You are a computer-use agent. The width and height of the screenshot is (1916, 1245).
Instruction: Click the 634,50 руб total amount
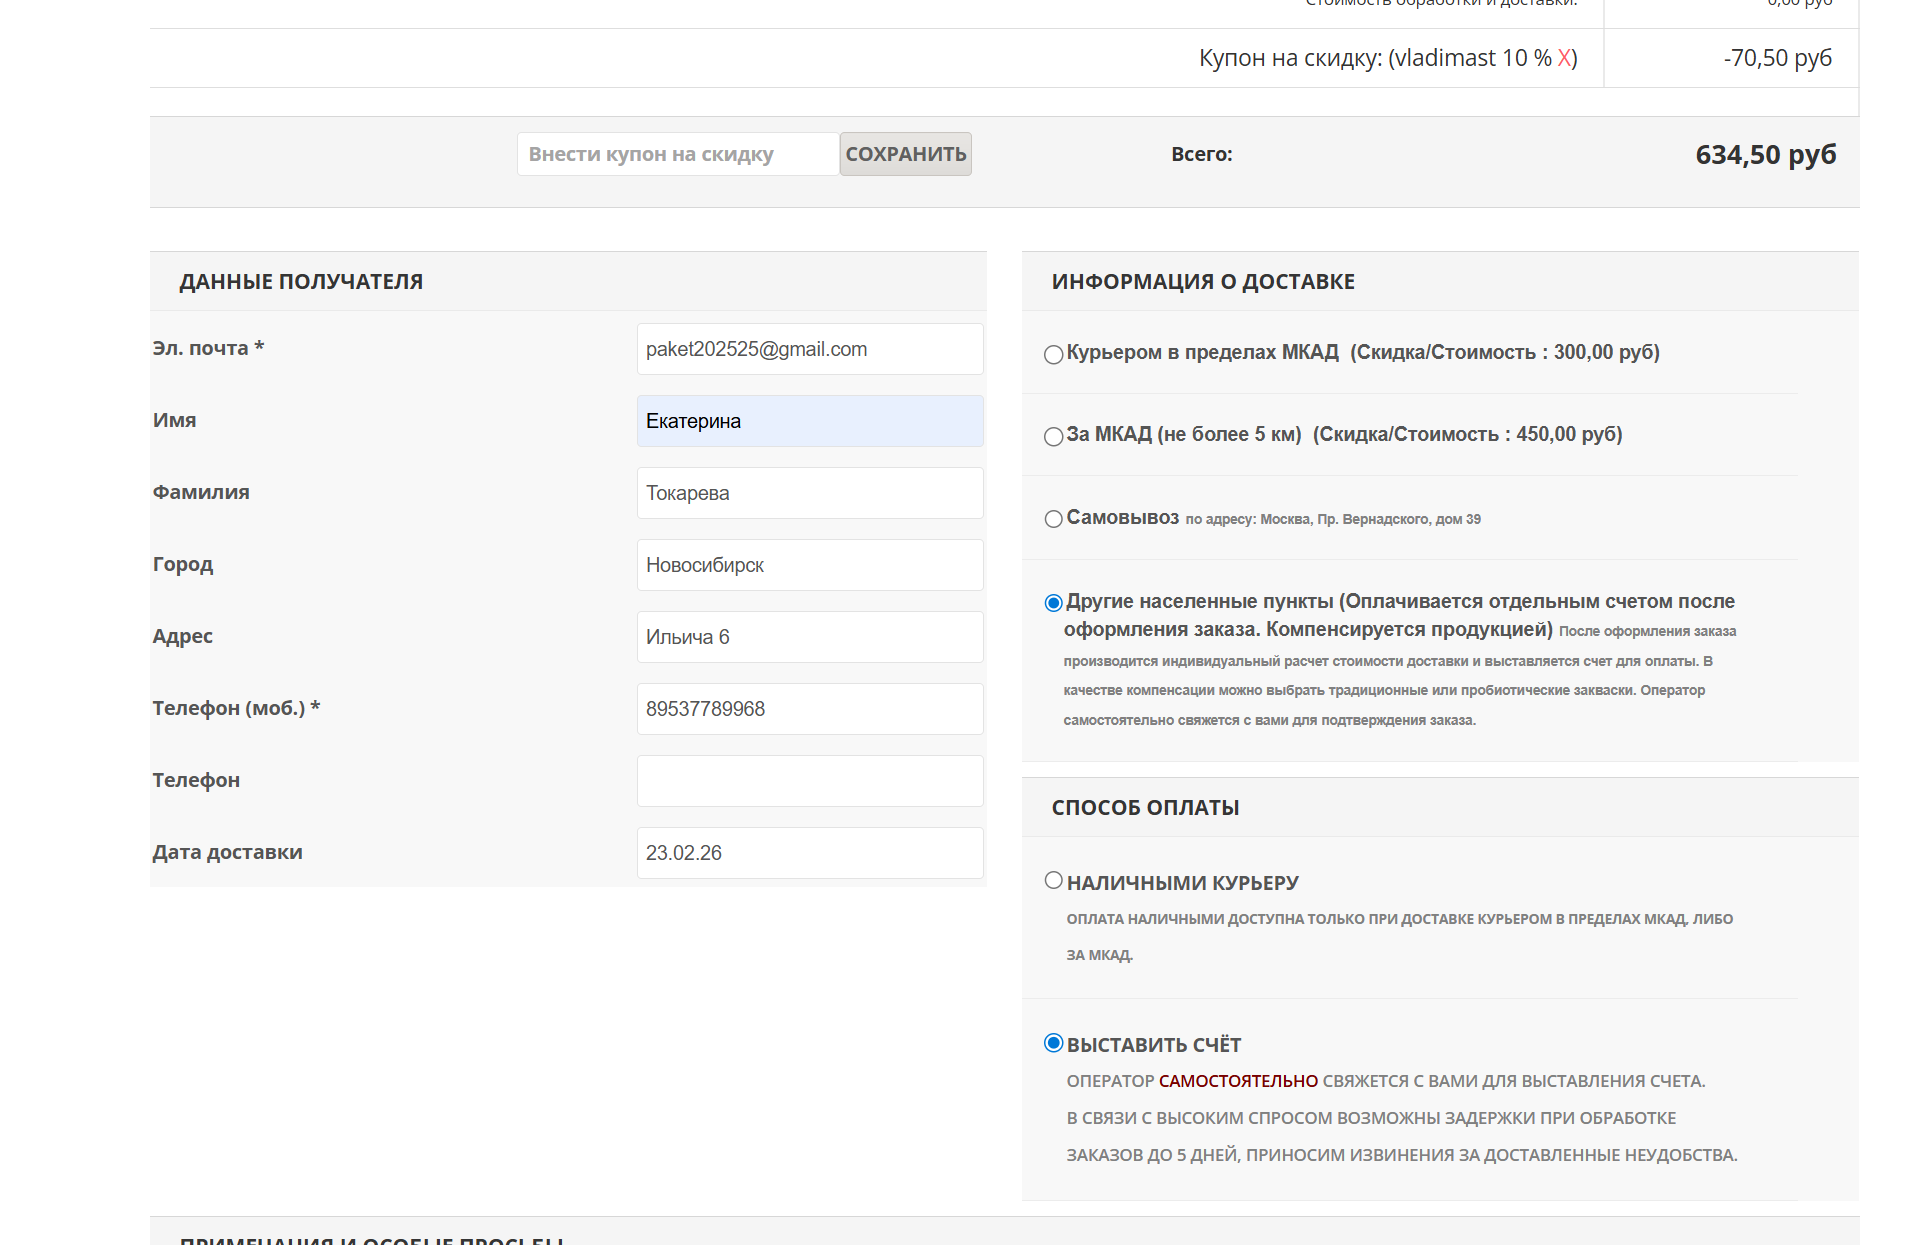click(x=1765, y=155)
